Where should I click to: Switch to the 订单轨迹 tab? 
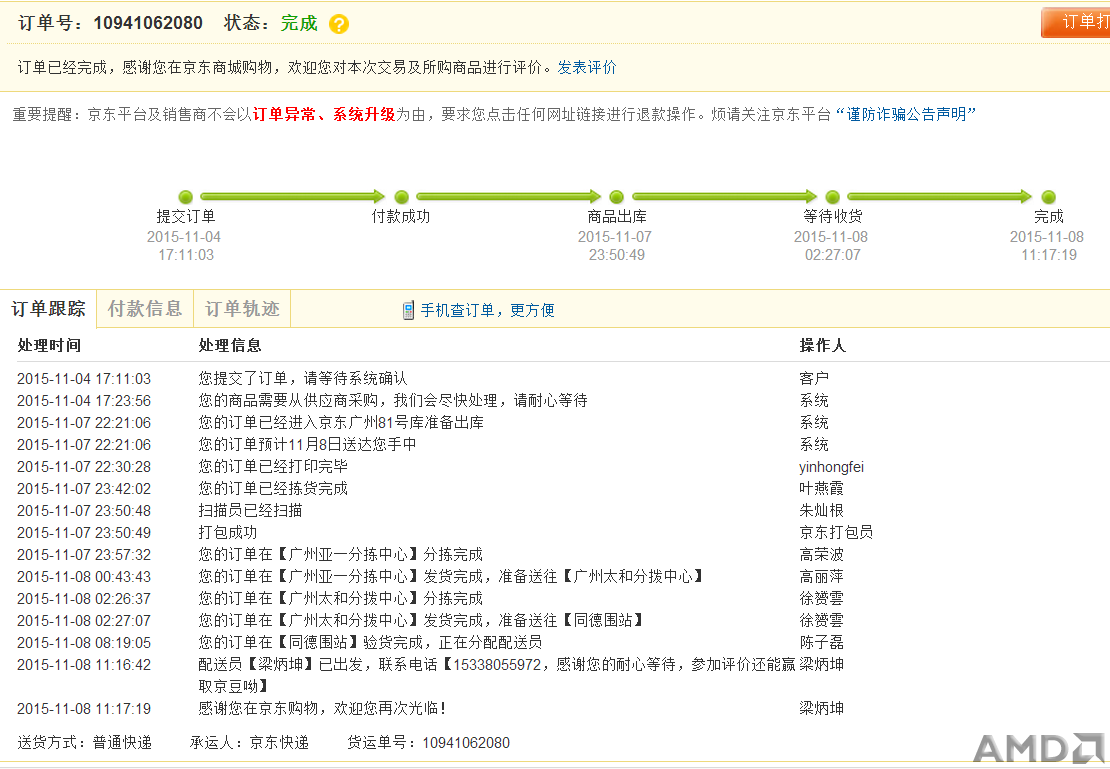tap(242, 309)
